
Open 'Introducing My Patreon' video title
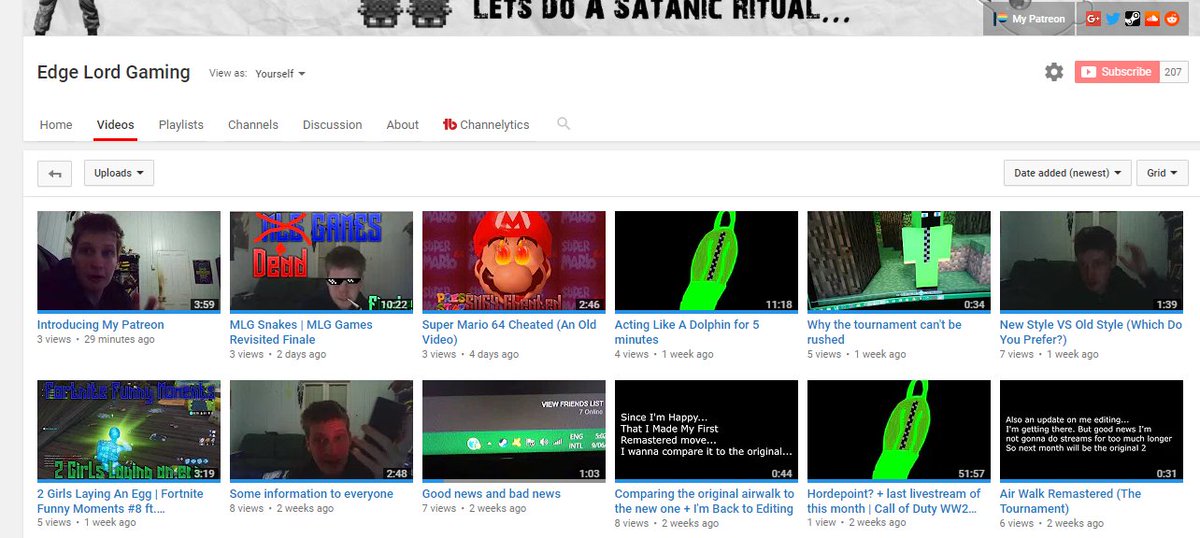pos(100,325)
